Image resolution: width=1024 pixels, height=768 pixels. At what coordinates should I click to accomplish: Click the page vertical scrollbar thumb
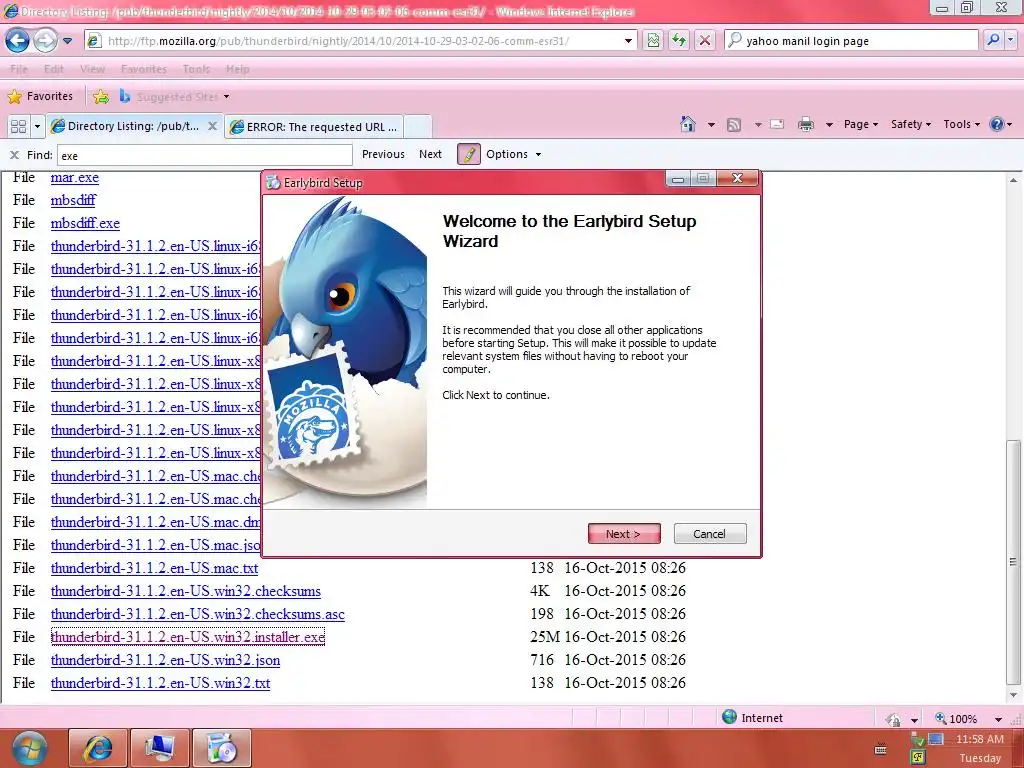click(1013, 560)
